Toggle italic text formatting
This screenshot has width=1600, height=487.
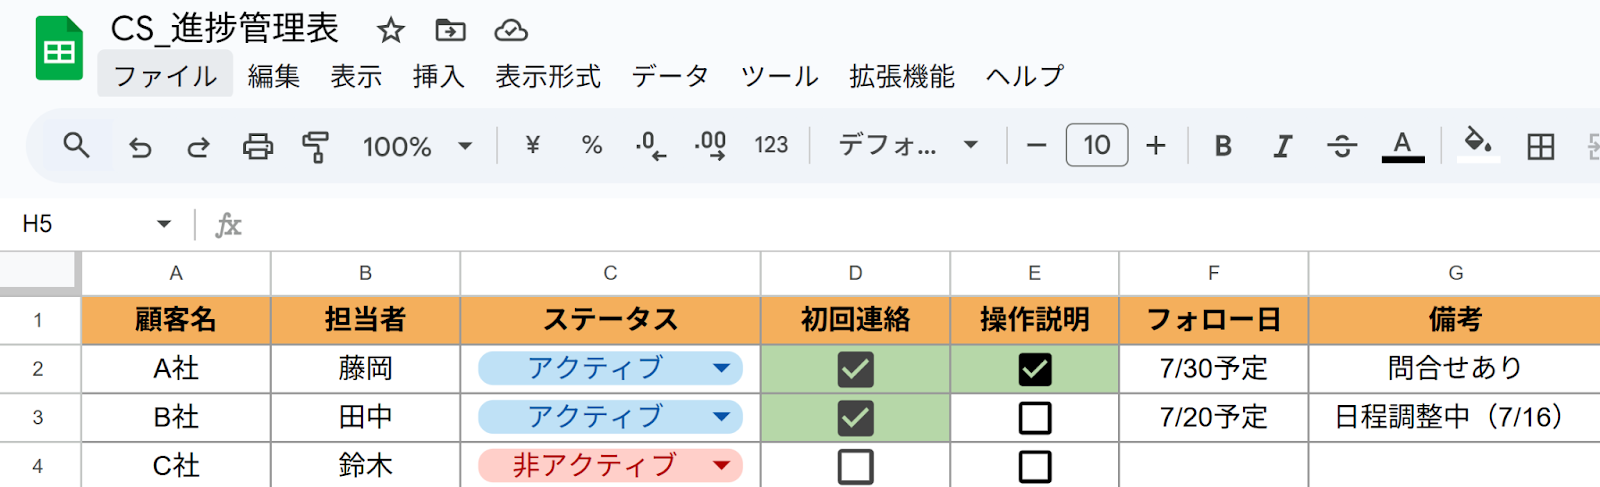[x=1281, y=146]
